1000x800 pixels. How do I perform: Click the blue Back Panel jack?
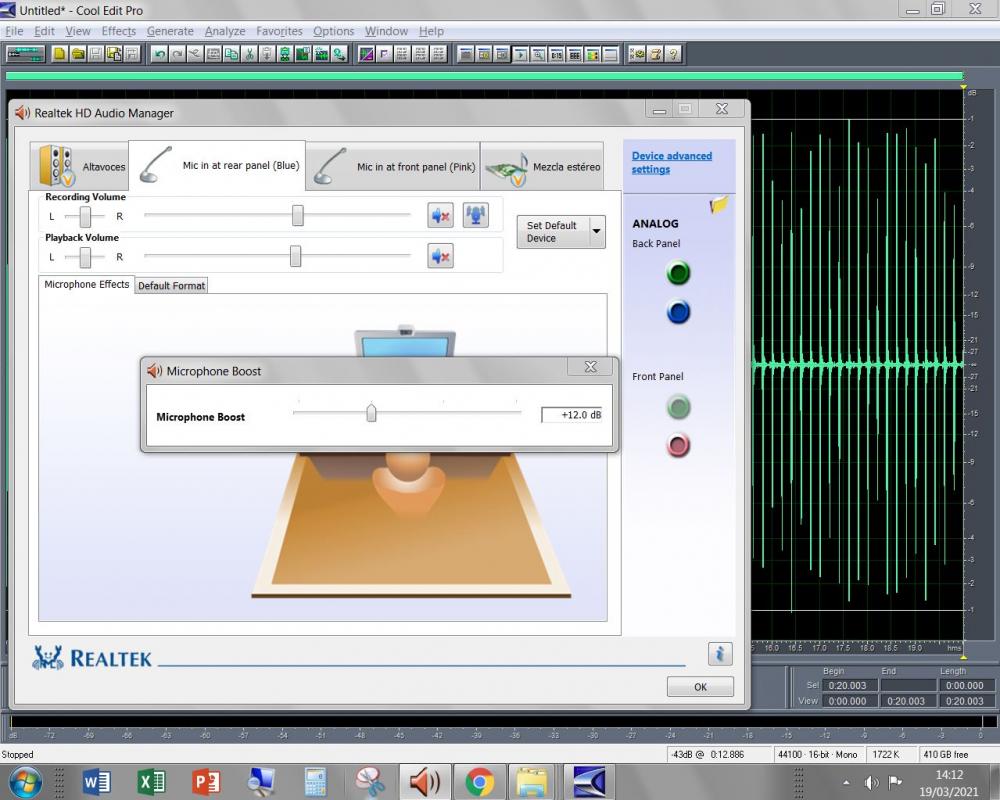[678, 312]
